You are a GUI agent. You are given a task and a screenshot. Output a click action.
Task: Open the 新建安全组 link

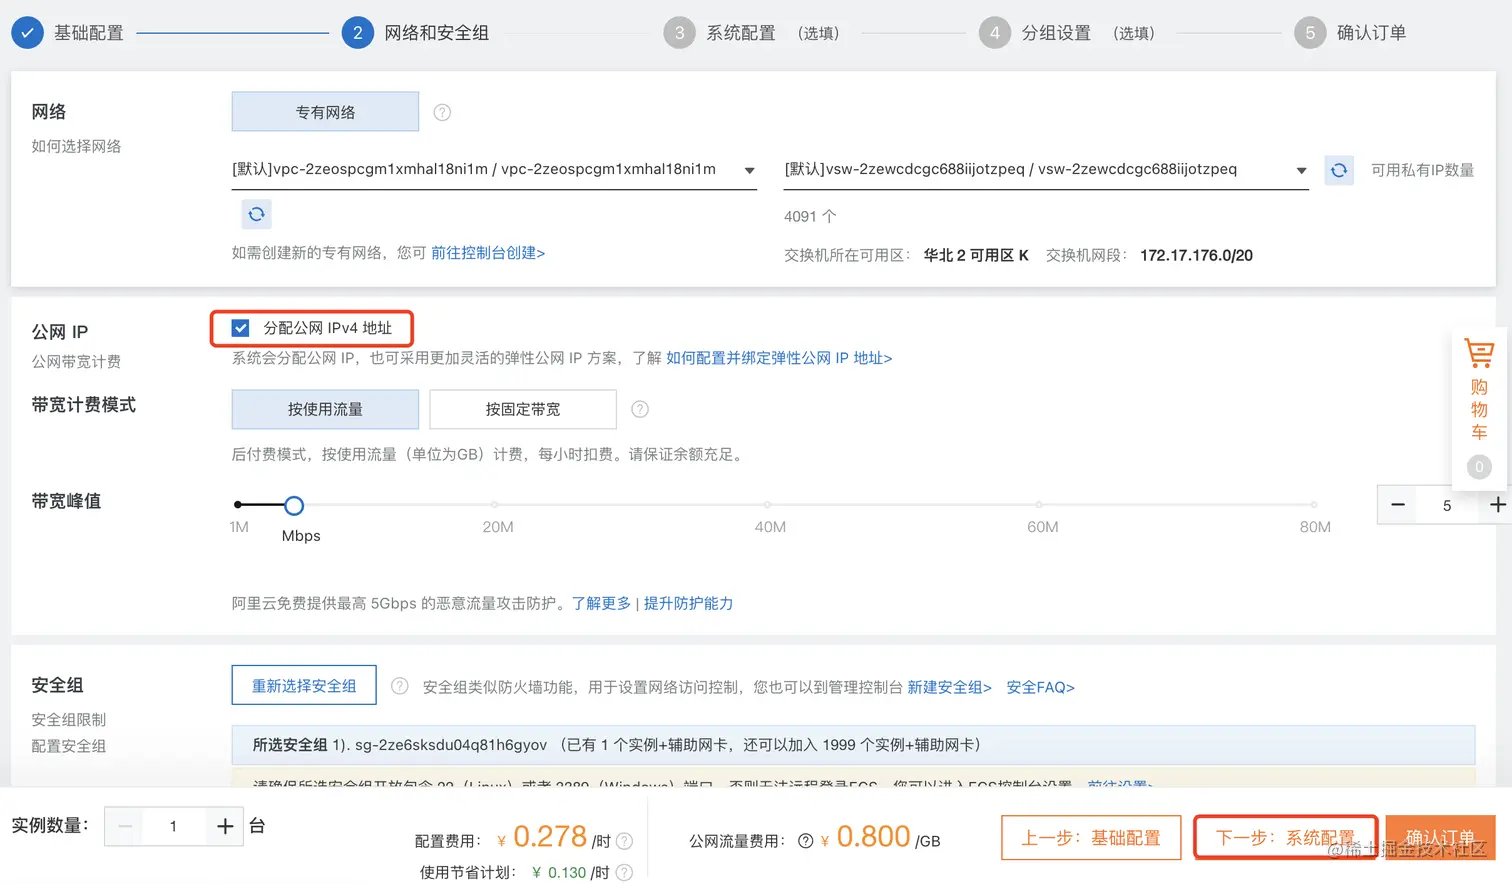point(949,687)
